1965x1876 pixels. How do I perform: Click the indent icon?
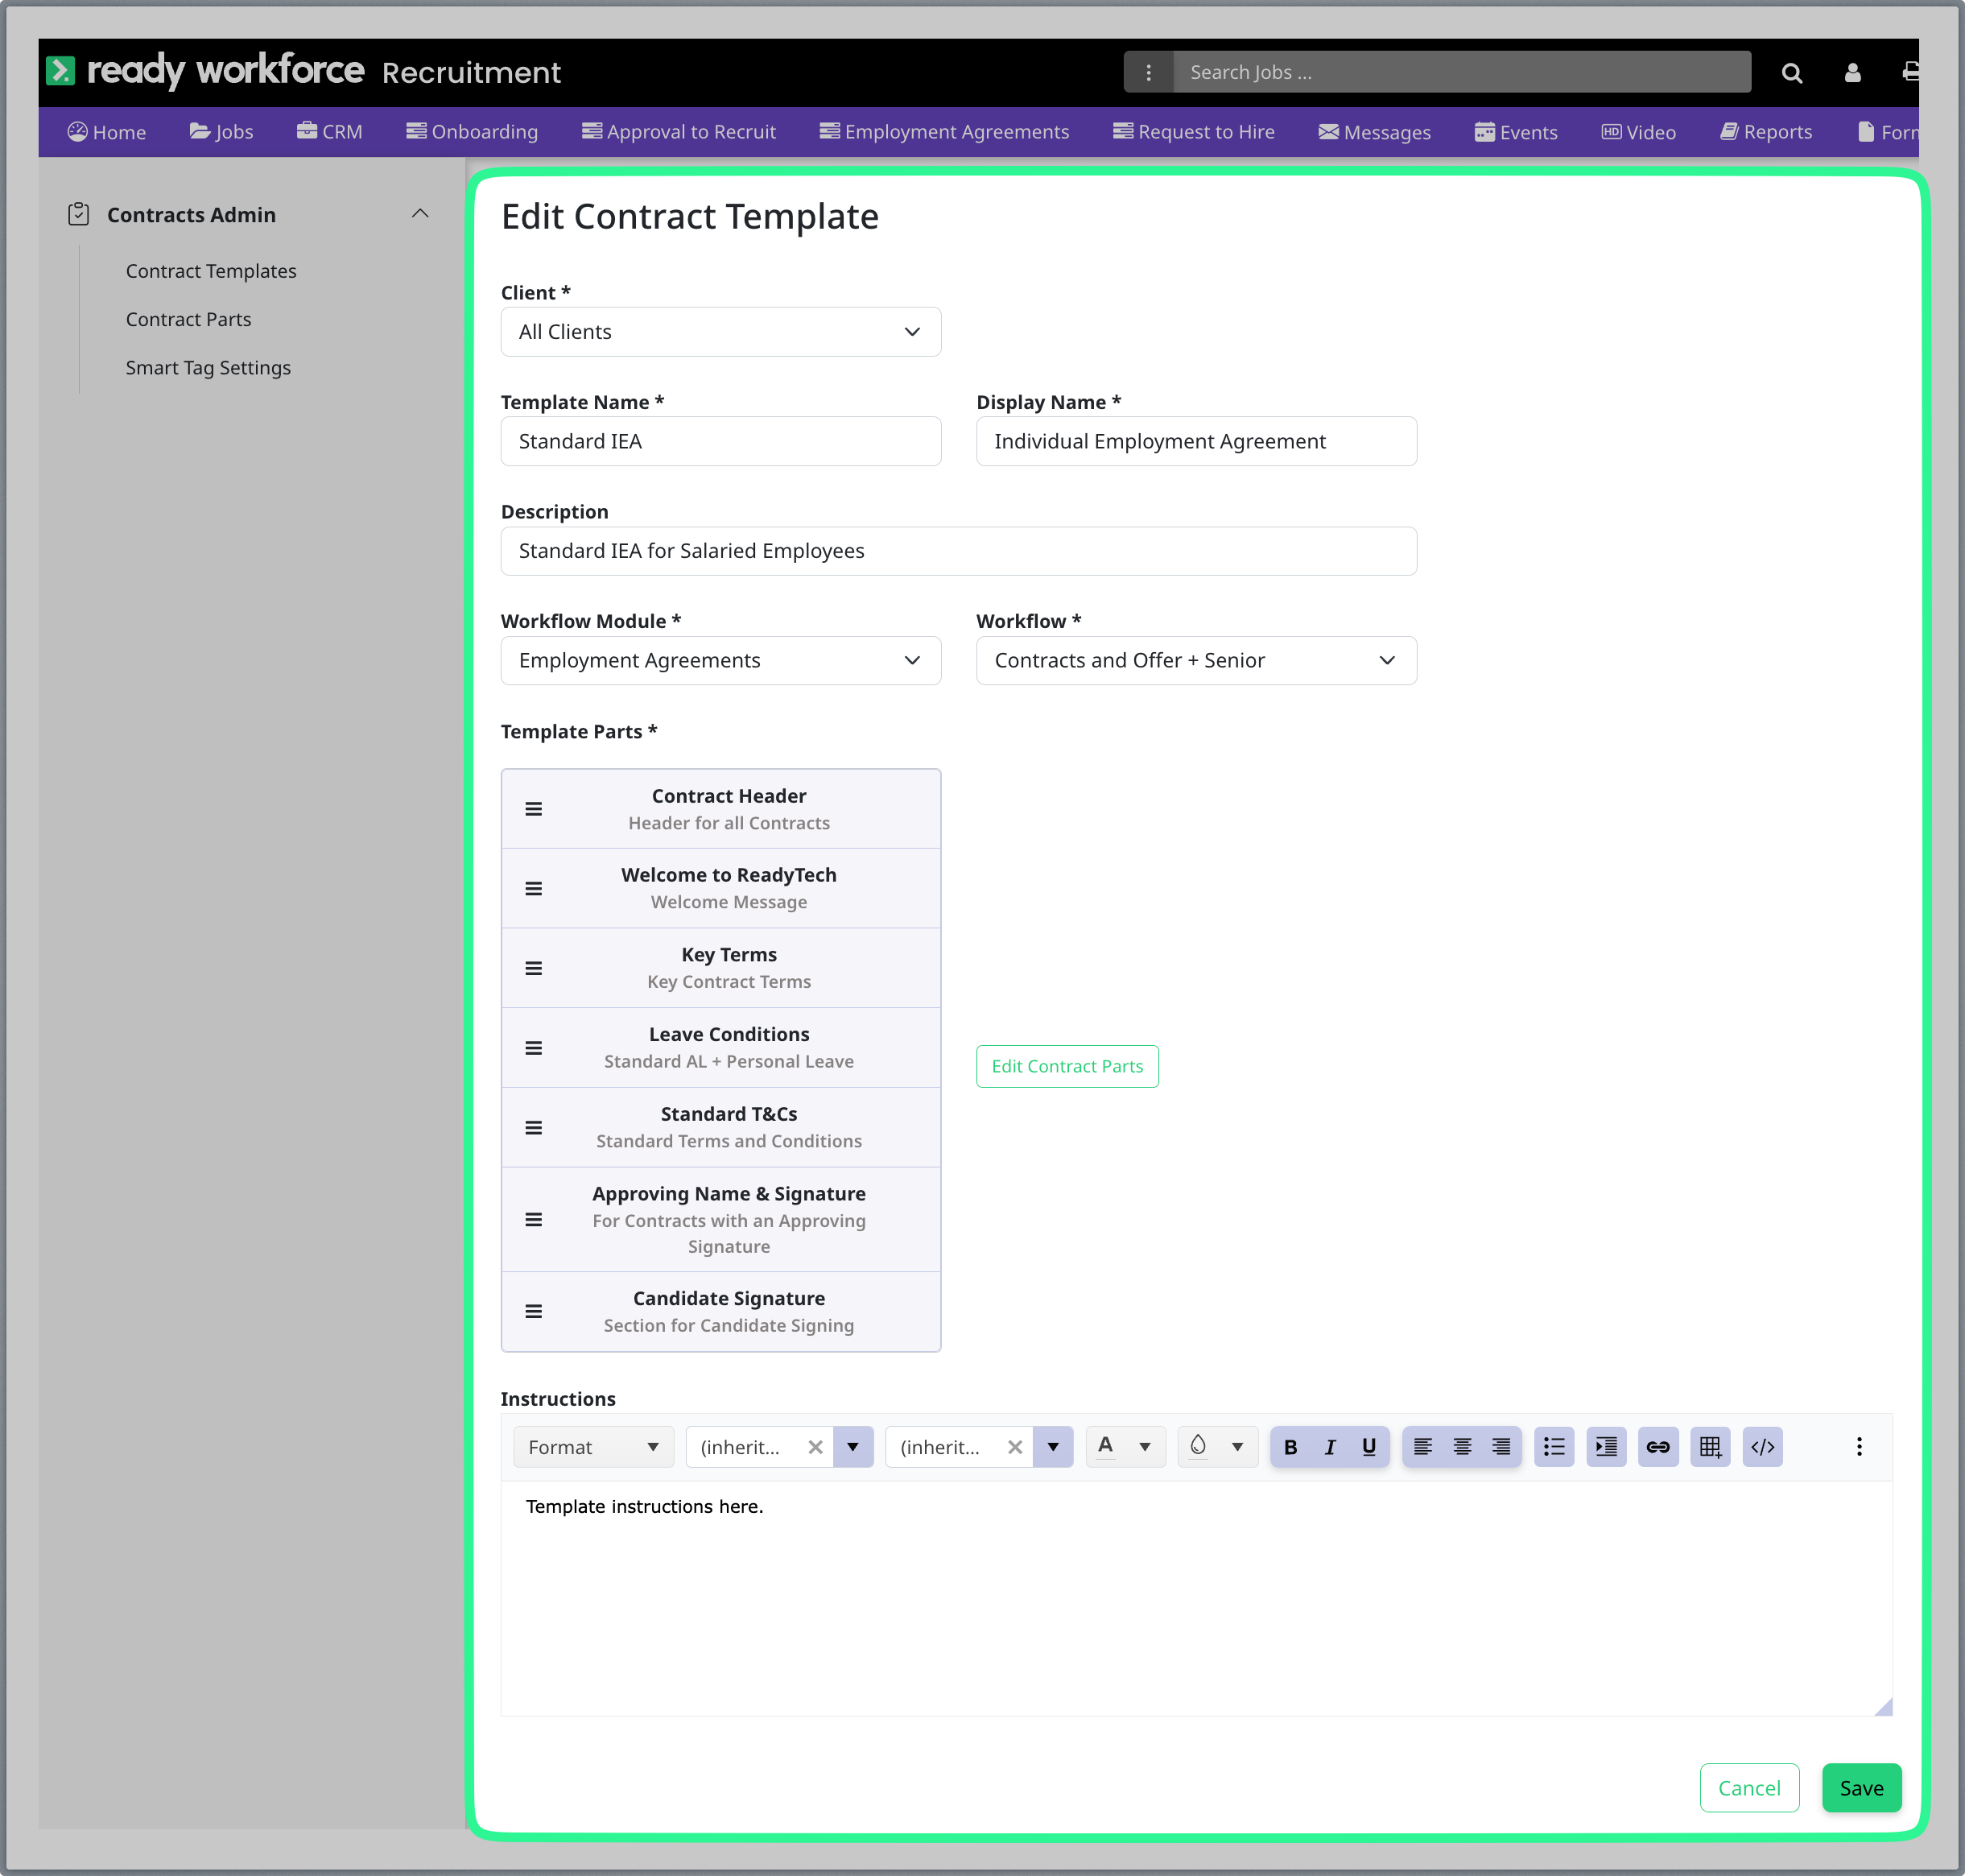click(1606, 1447)
